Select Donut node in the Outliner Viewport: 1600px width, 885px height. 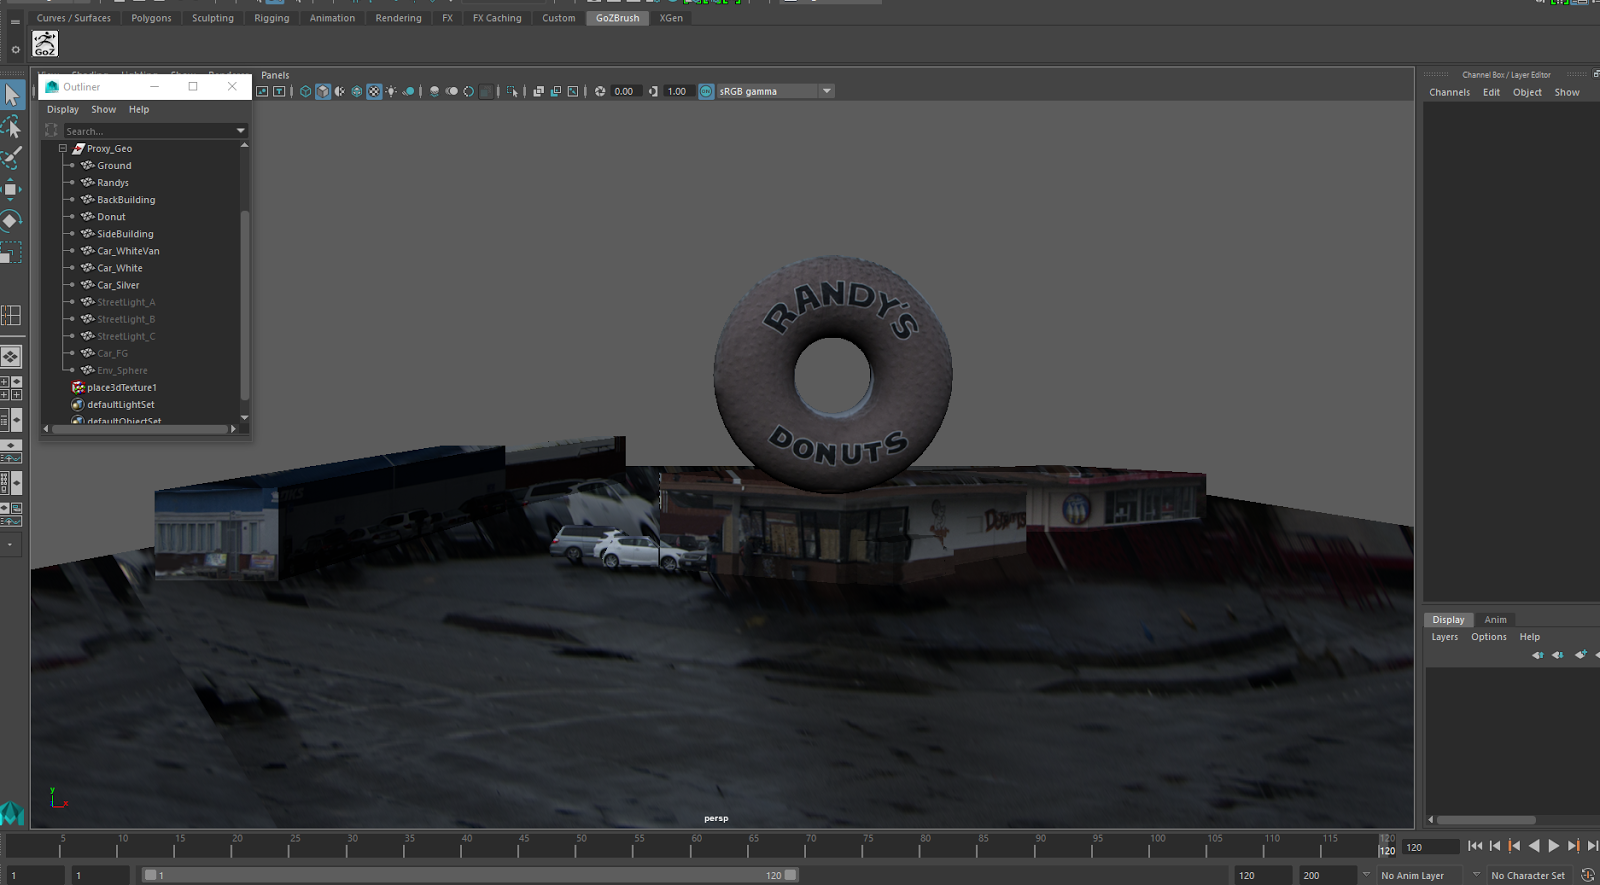111,217
